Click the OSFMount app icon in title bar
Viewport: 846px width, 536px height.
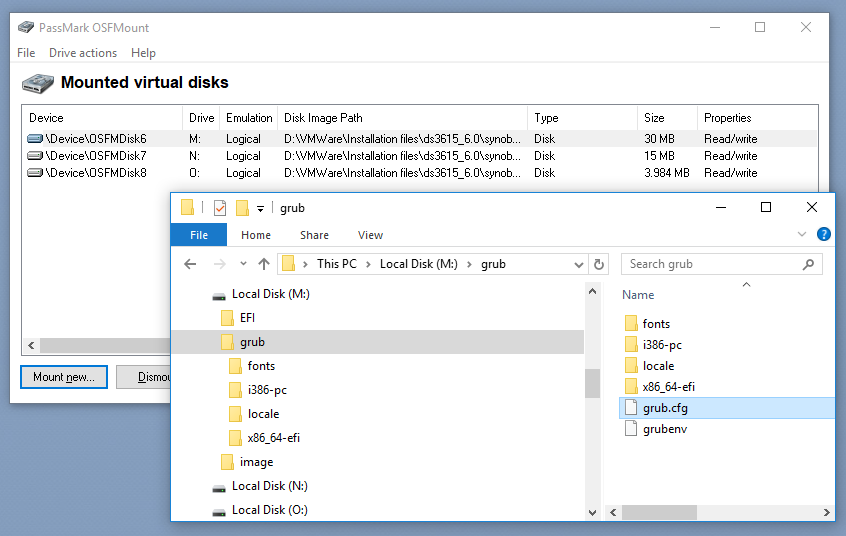(26, 27)
